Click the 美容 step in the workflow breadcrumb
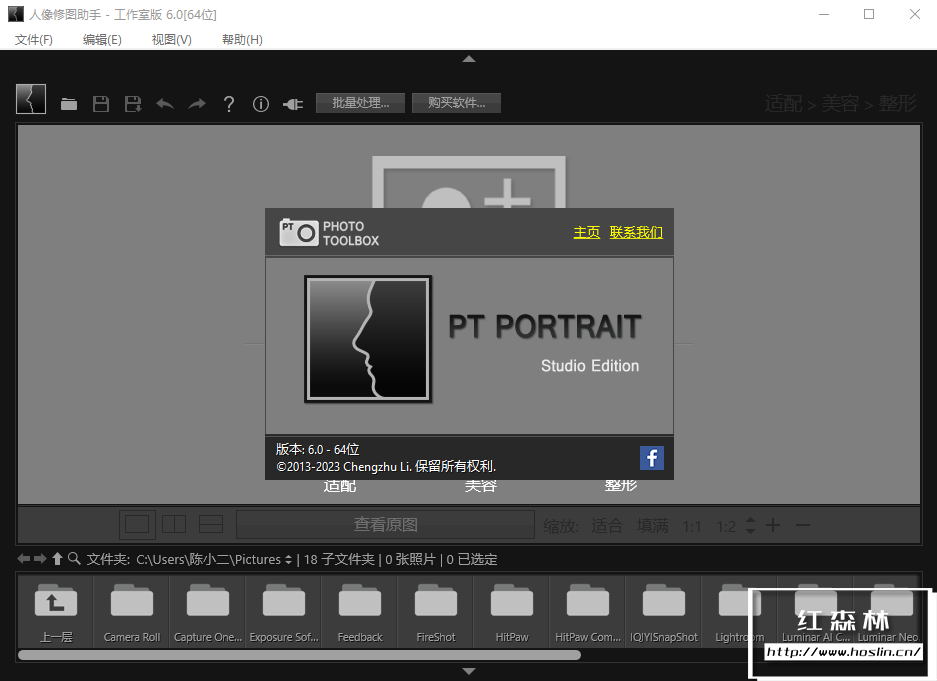 [x=840, y=104]
